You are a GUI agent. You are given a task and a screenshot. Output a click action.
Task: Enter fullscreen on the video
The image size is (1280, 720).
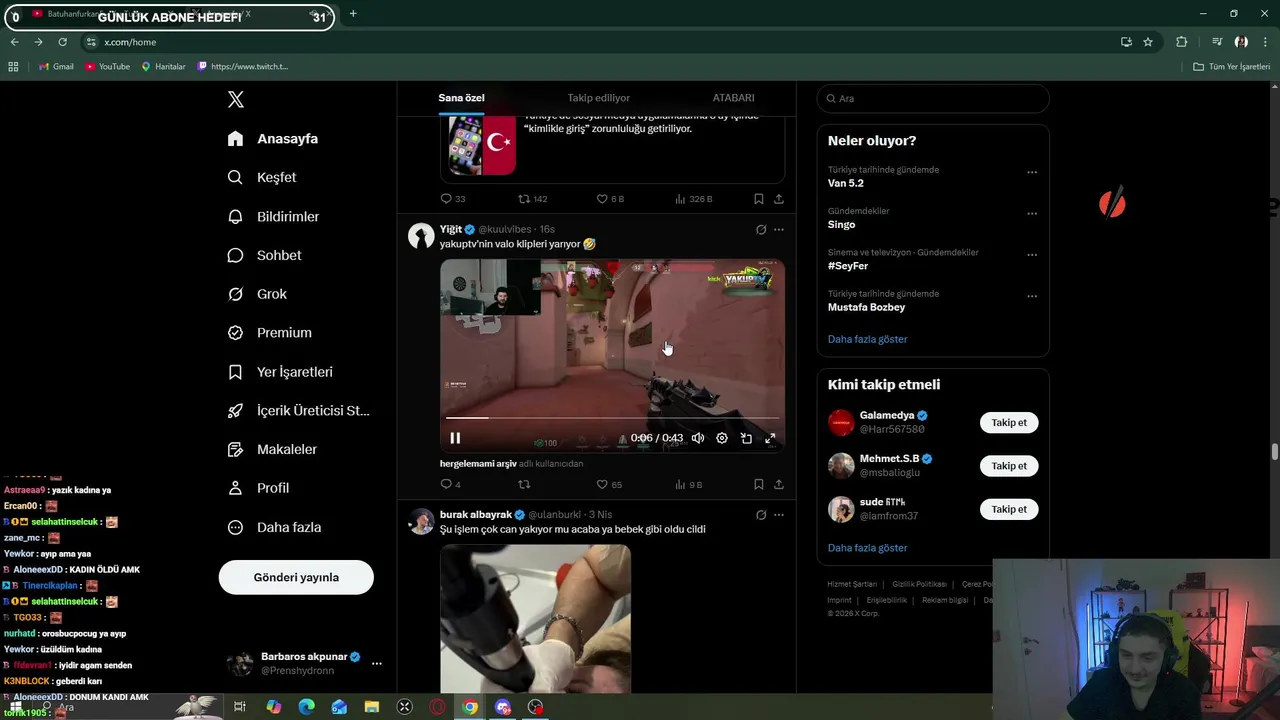pos(770,438)
